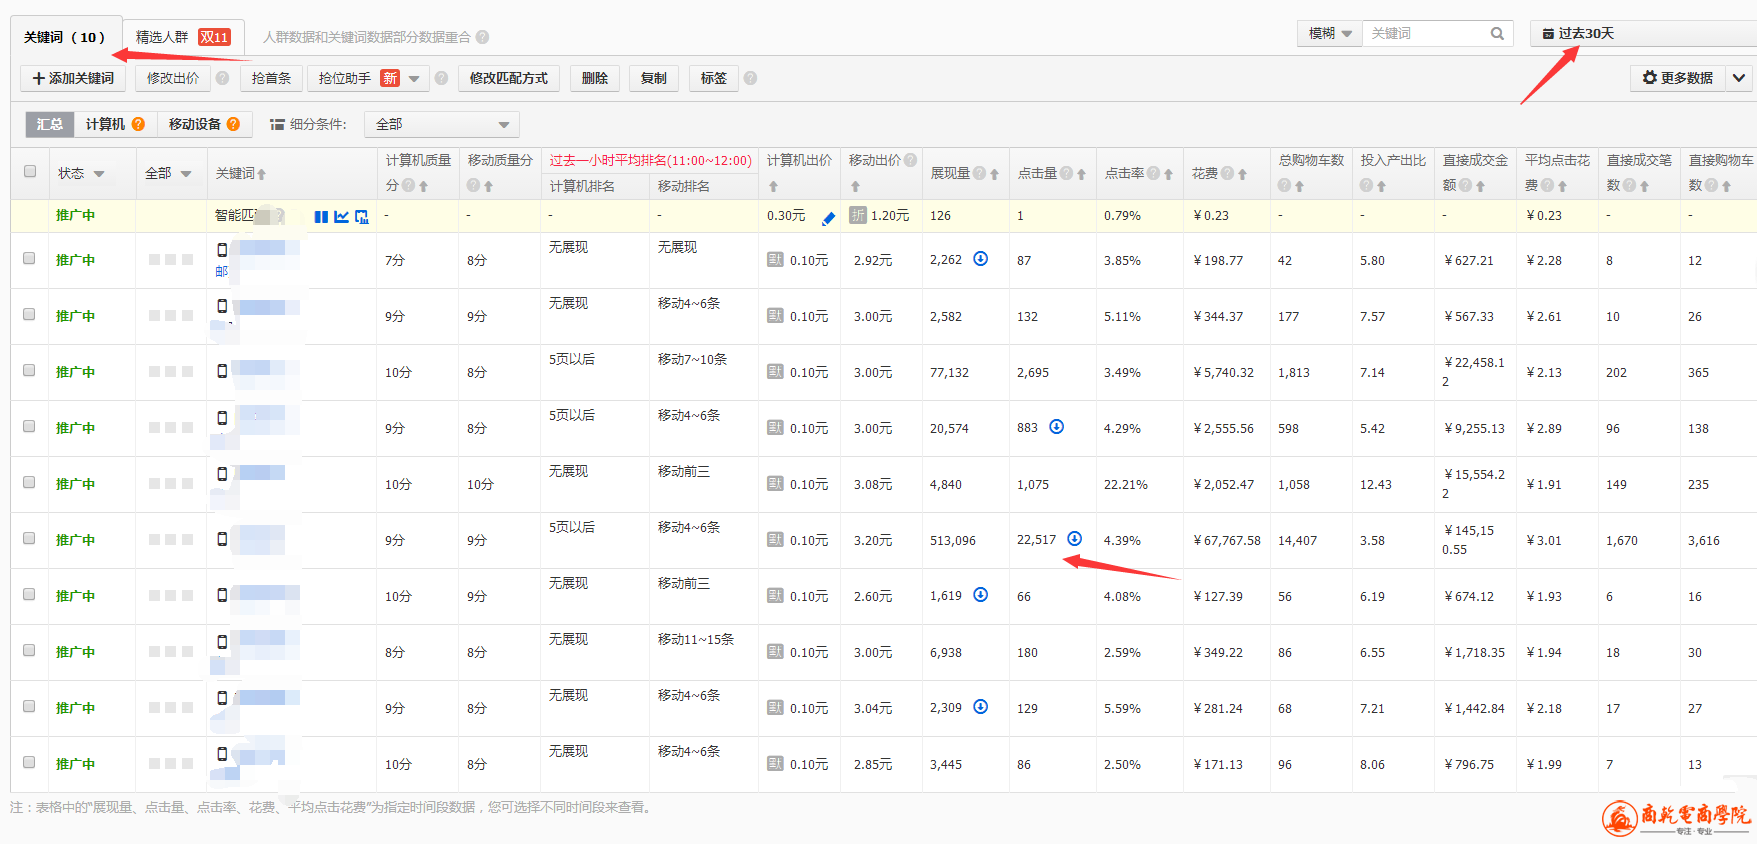Click the 添加关键词 button
Screen dimensions: 1757x844
point(73,78)
